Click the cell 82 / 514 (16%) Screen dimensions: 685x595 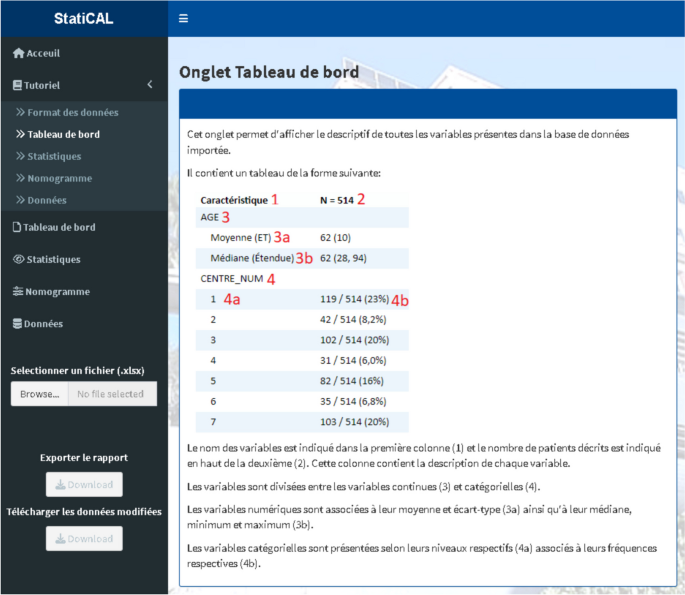[x=352, y=381]
